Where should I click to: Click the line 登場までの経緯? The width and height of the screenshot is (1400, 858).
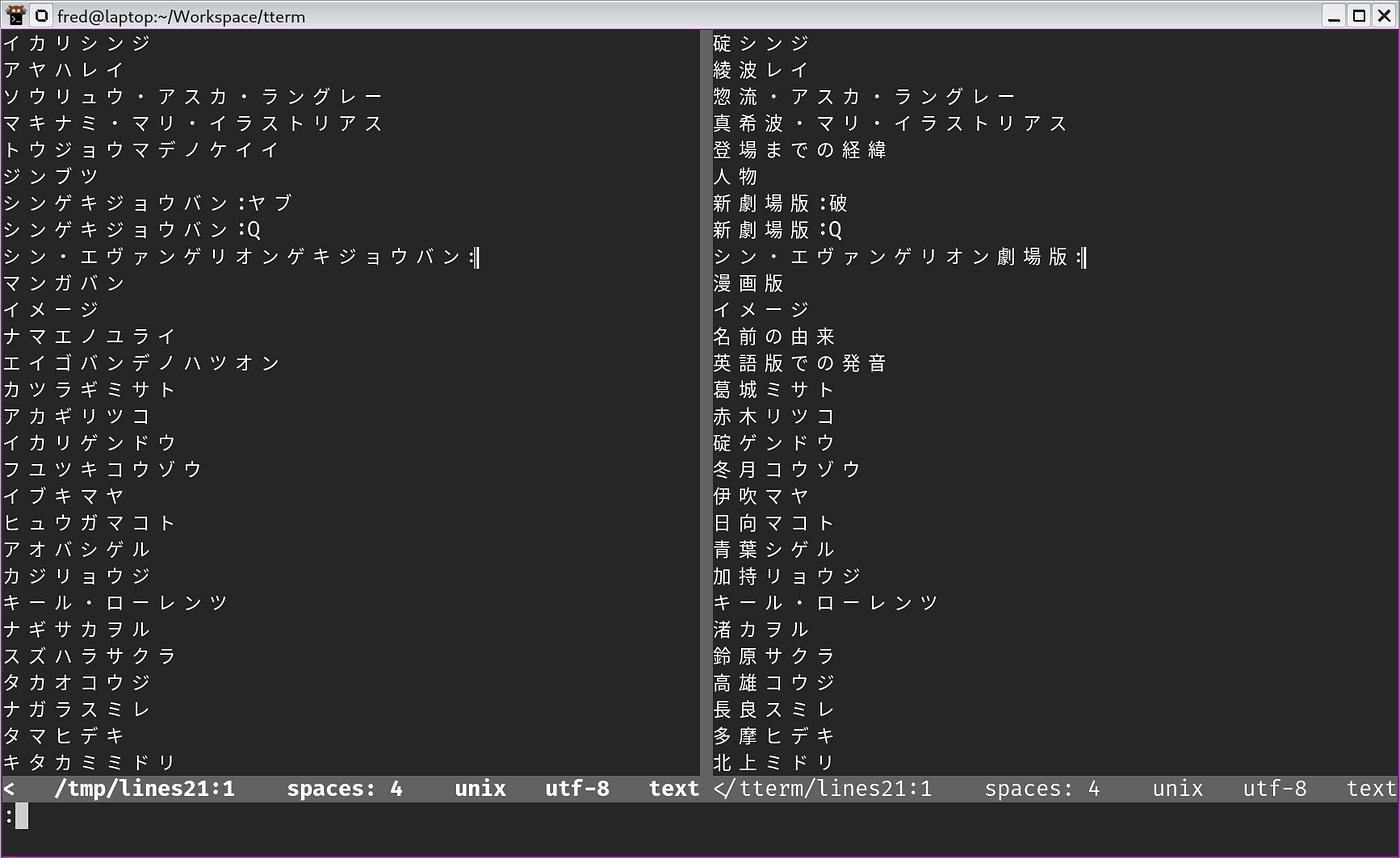point(800,150)
